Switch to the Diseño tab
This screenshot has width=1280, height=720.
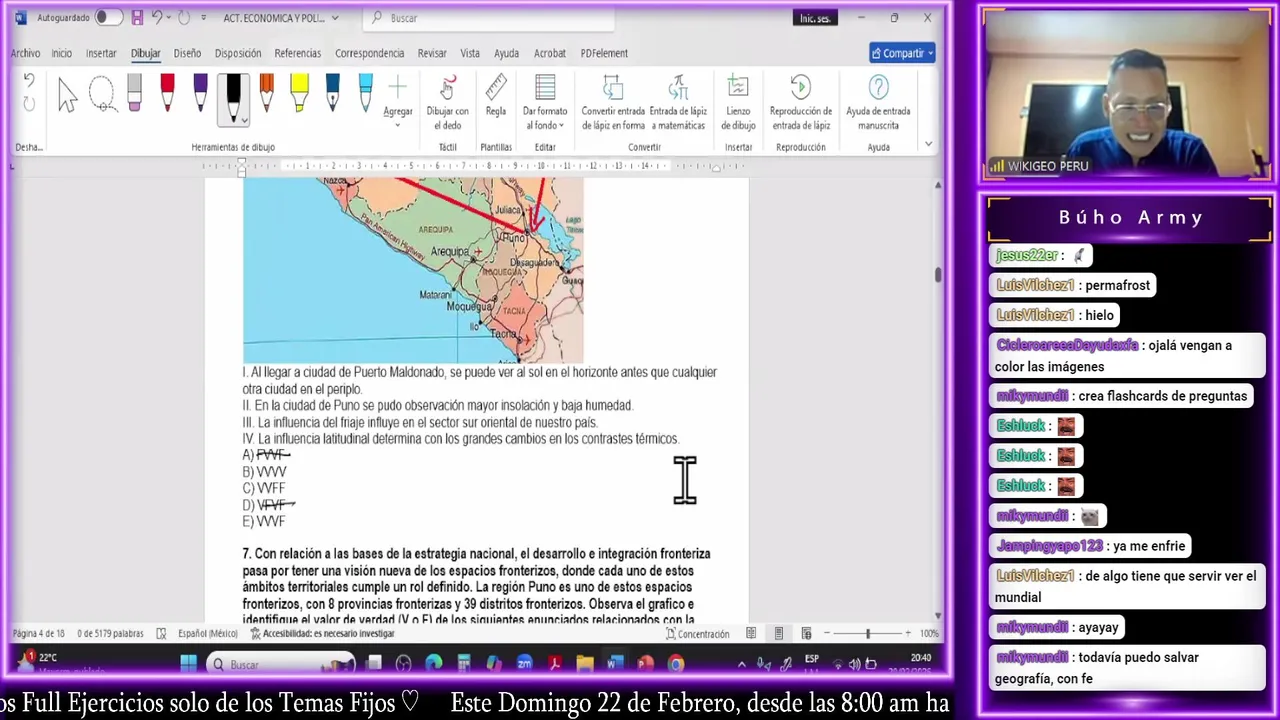pyautogui.click(x=187, y=53)
